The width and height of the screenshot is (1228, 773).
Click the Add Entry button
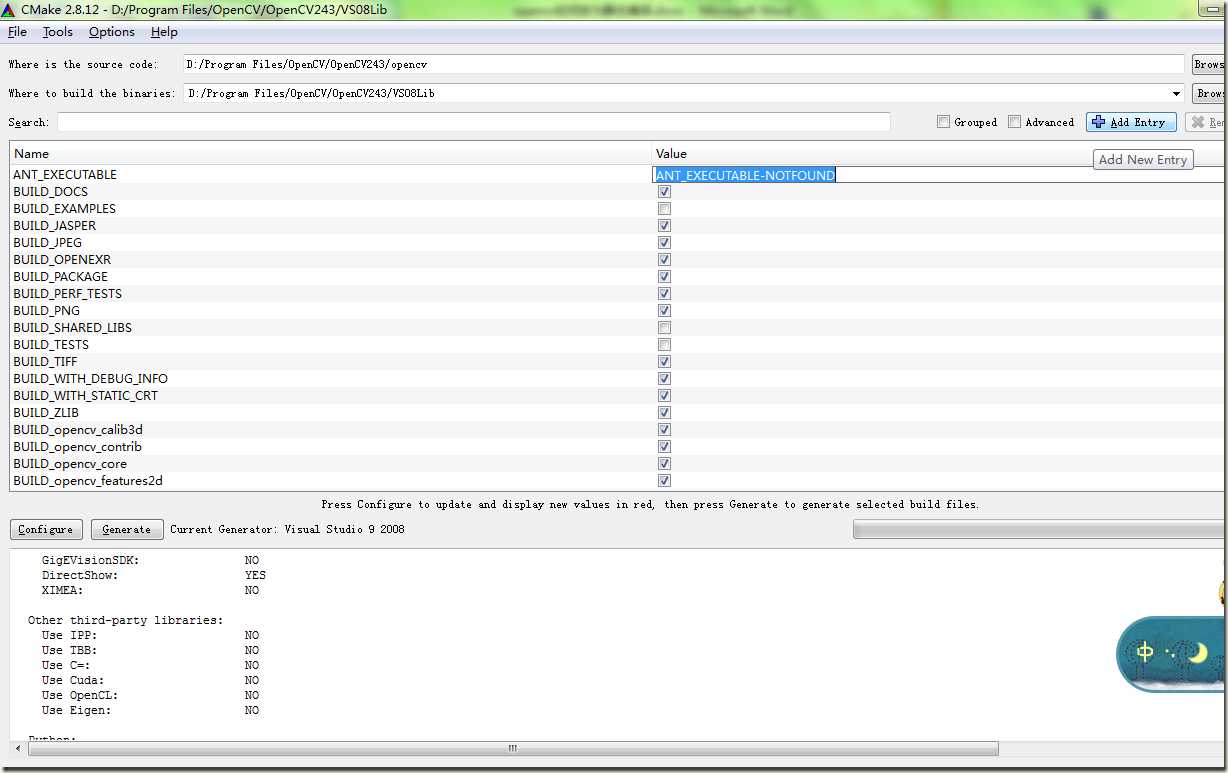pos(1130,122)
